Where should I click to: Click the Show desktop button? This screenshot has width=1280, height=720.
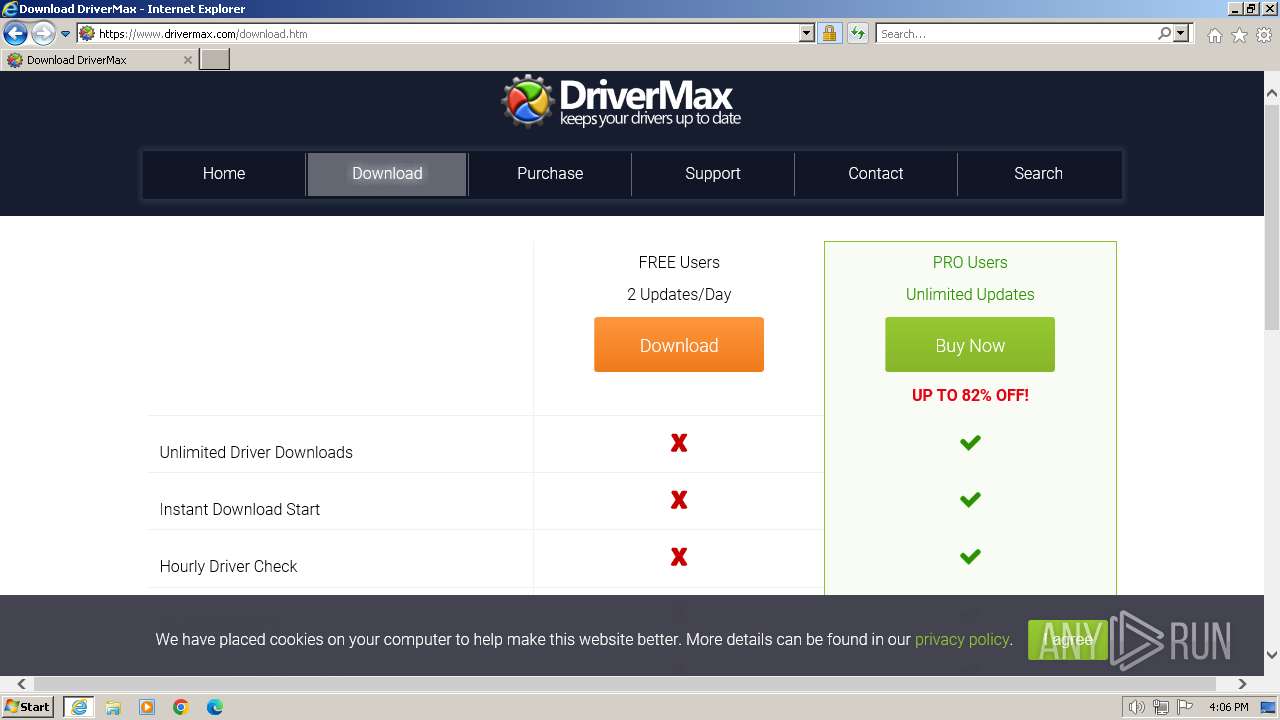pyautogui.click(x=1270, y=707)
